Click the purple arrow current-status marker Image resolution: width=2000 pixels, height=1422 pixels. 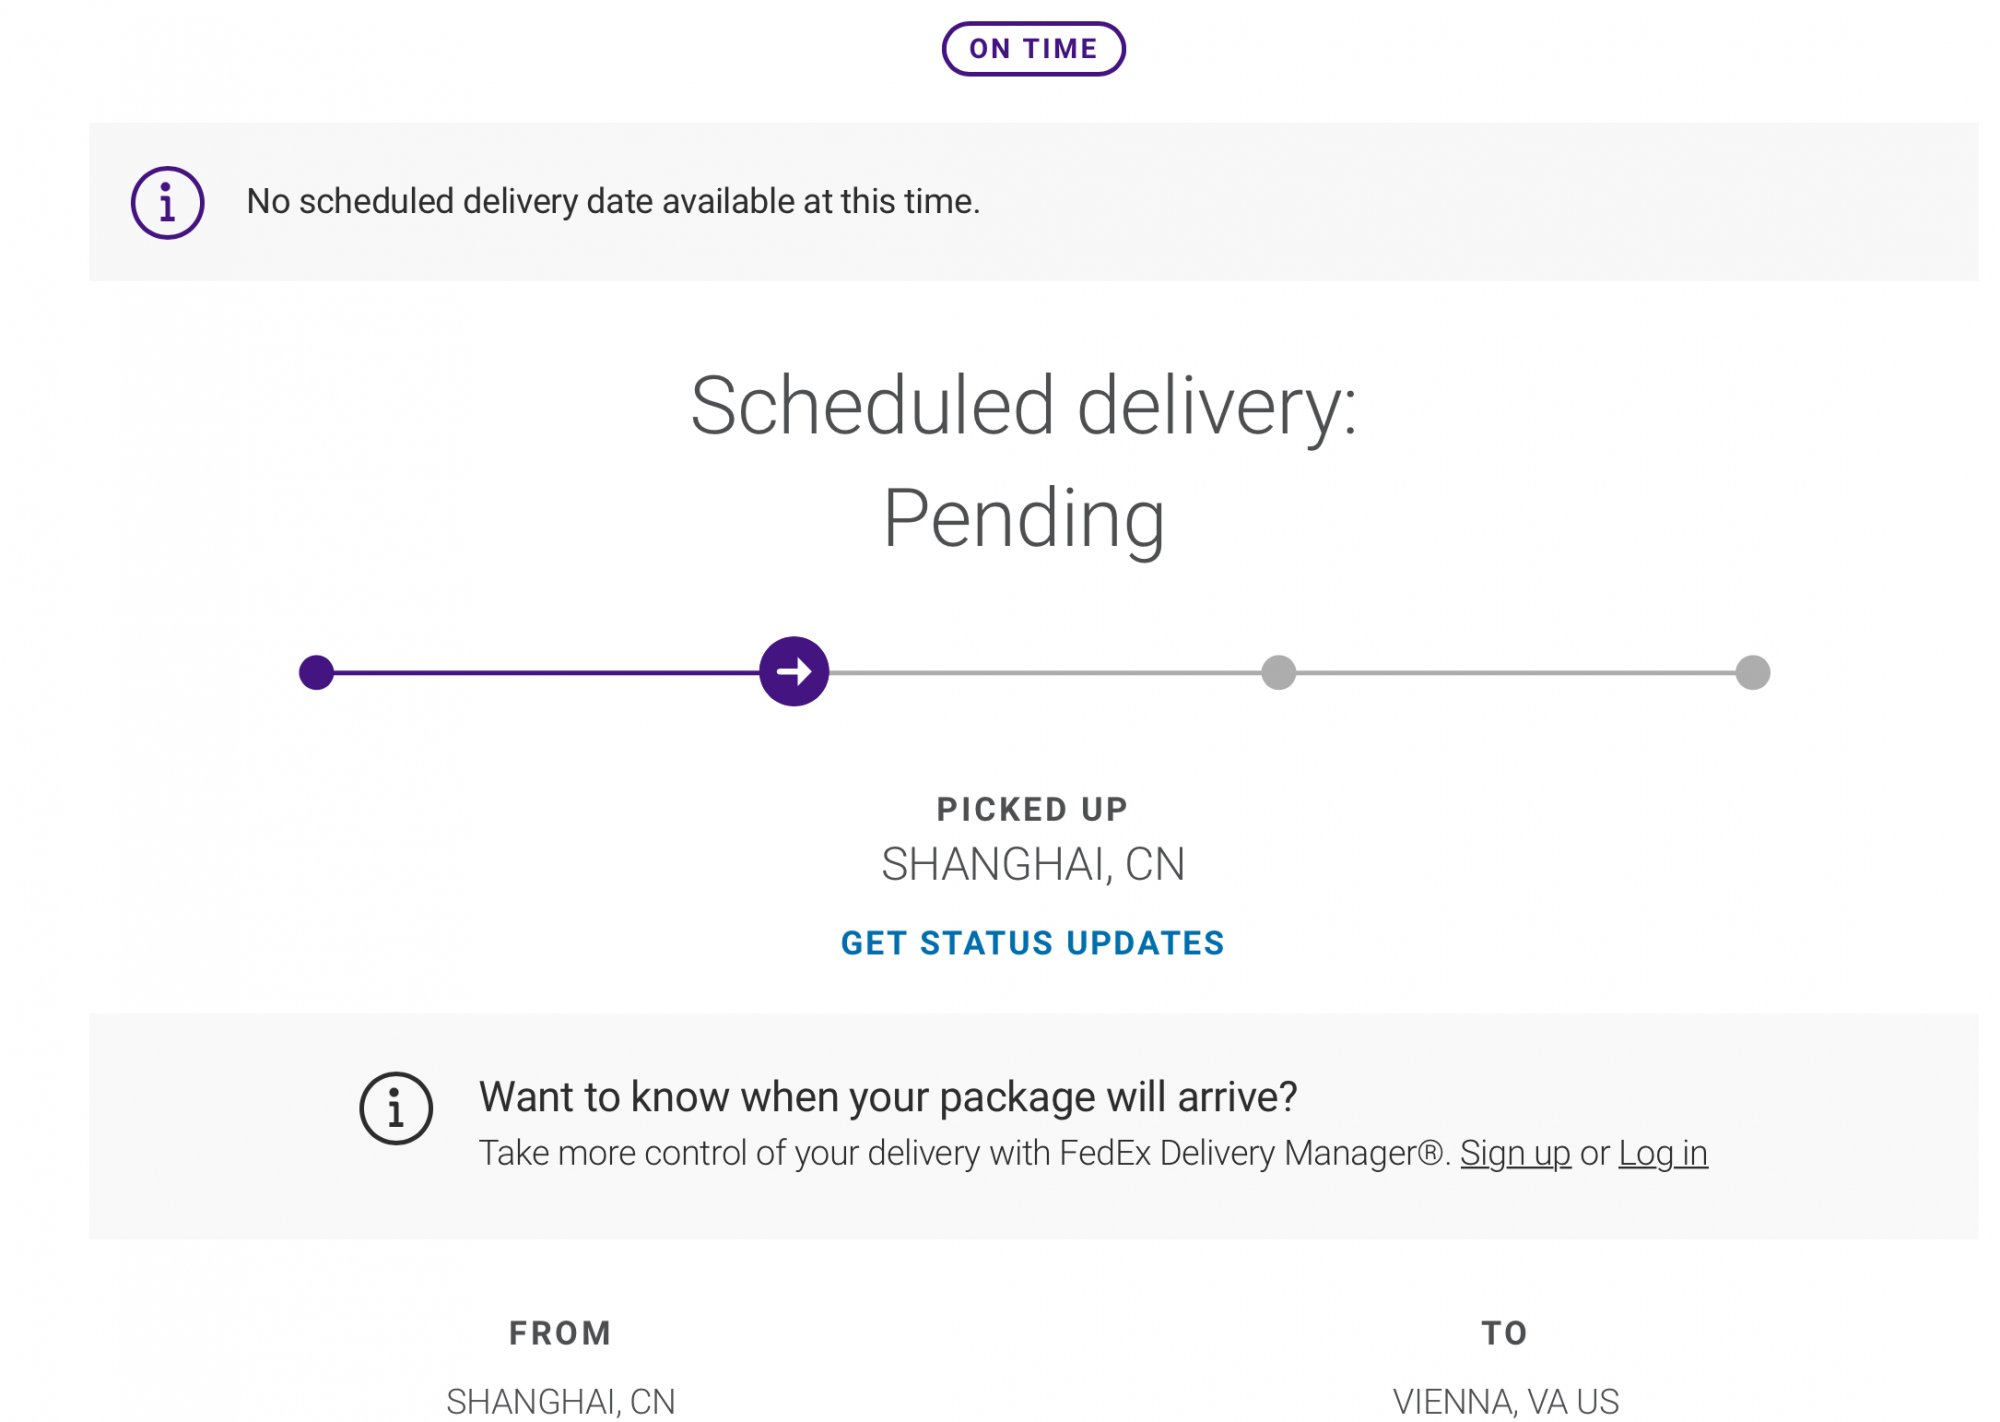click(x=794, y=672)
